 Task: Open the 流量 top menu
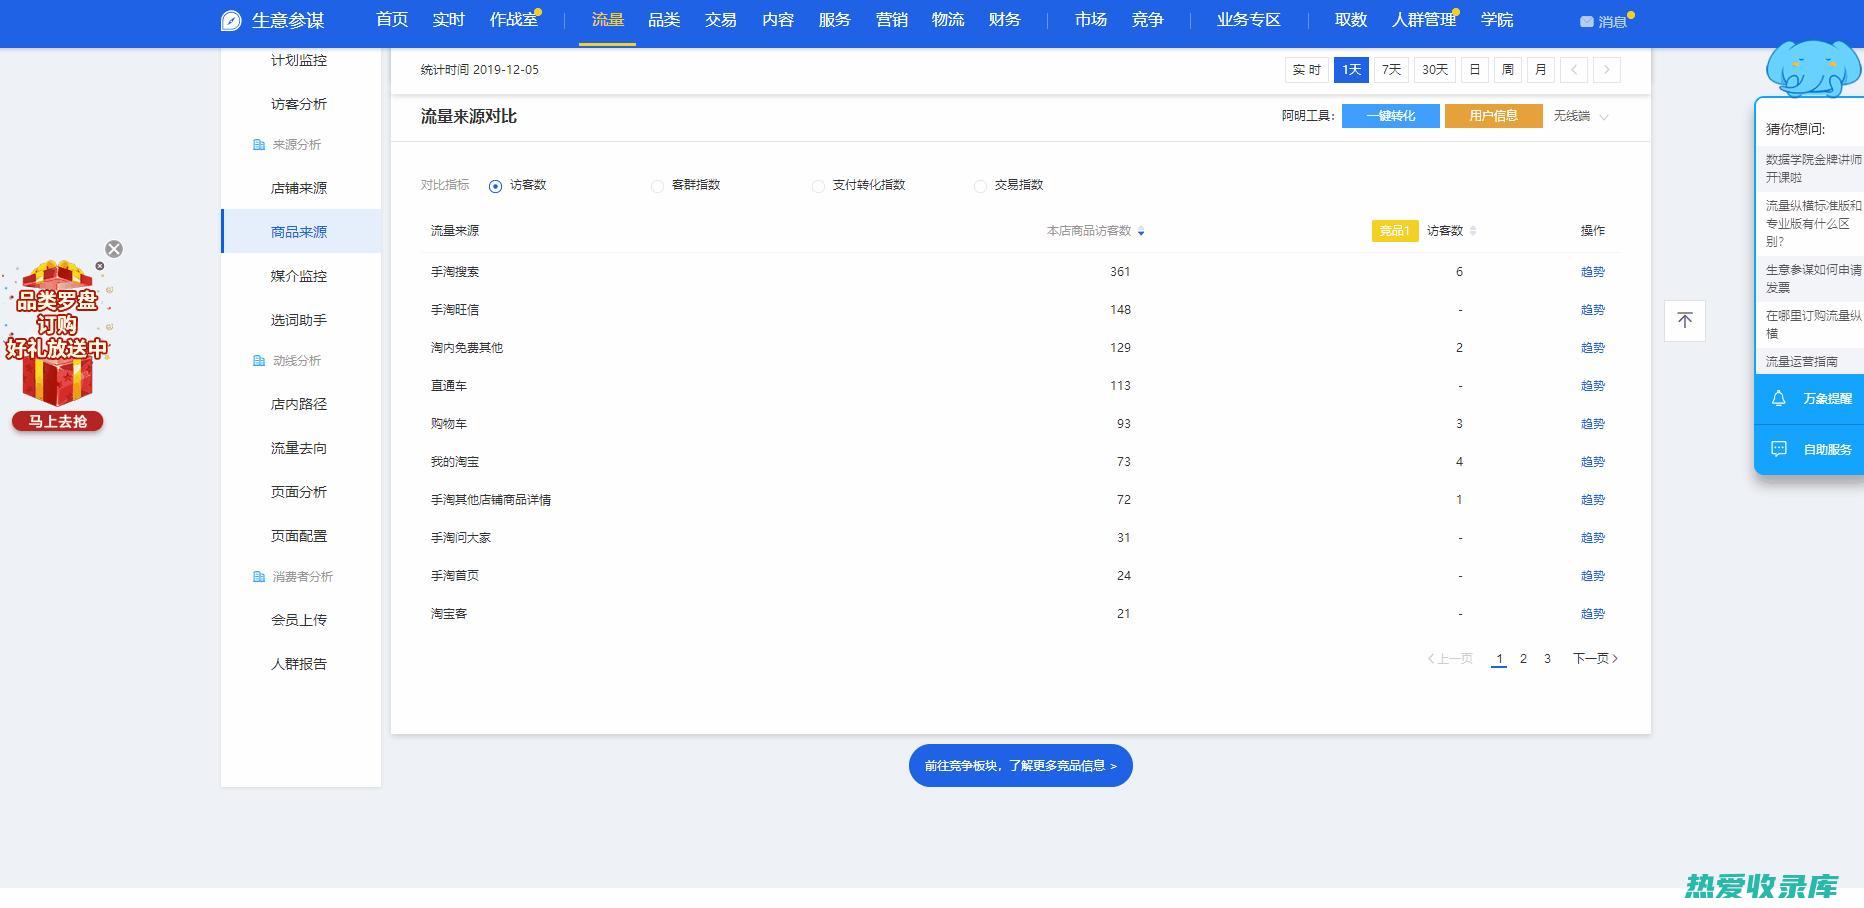607,20
